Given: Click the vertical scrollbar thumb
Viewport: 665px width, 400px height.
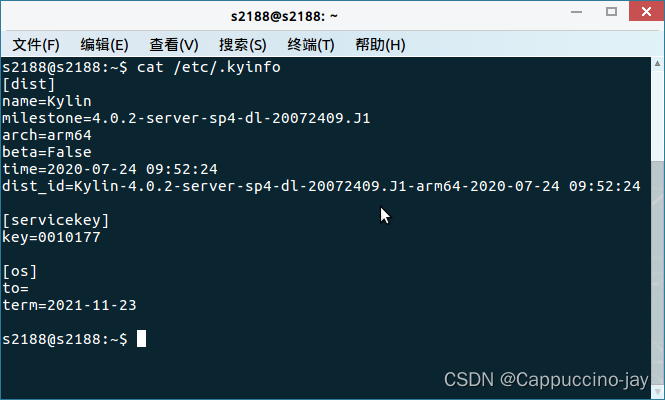Looking at the screenshot, I should pos(657,273).
